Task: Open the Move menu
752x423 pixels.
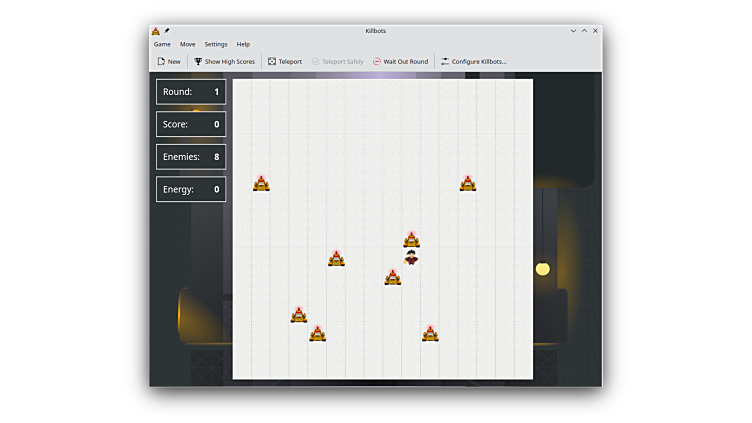Action: [x=187, y=44]
